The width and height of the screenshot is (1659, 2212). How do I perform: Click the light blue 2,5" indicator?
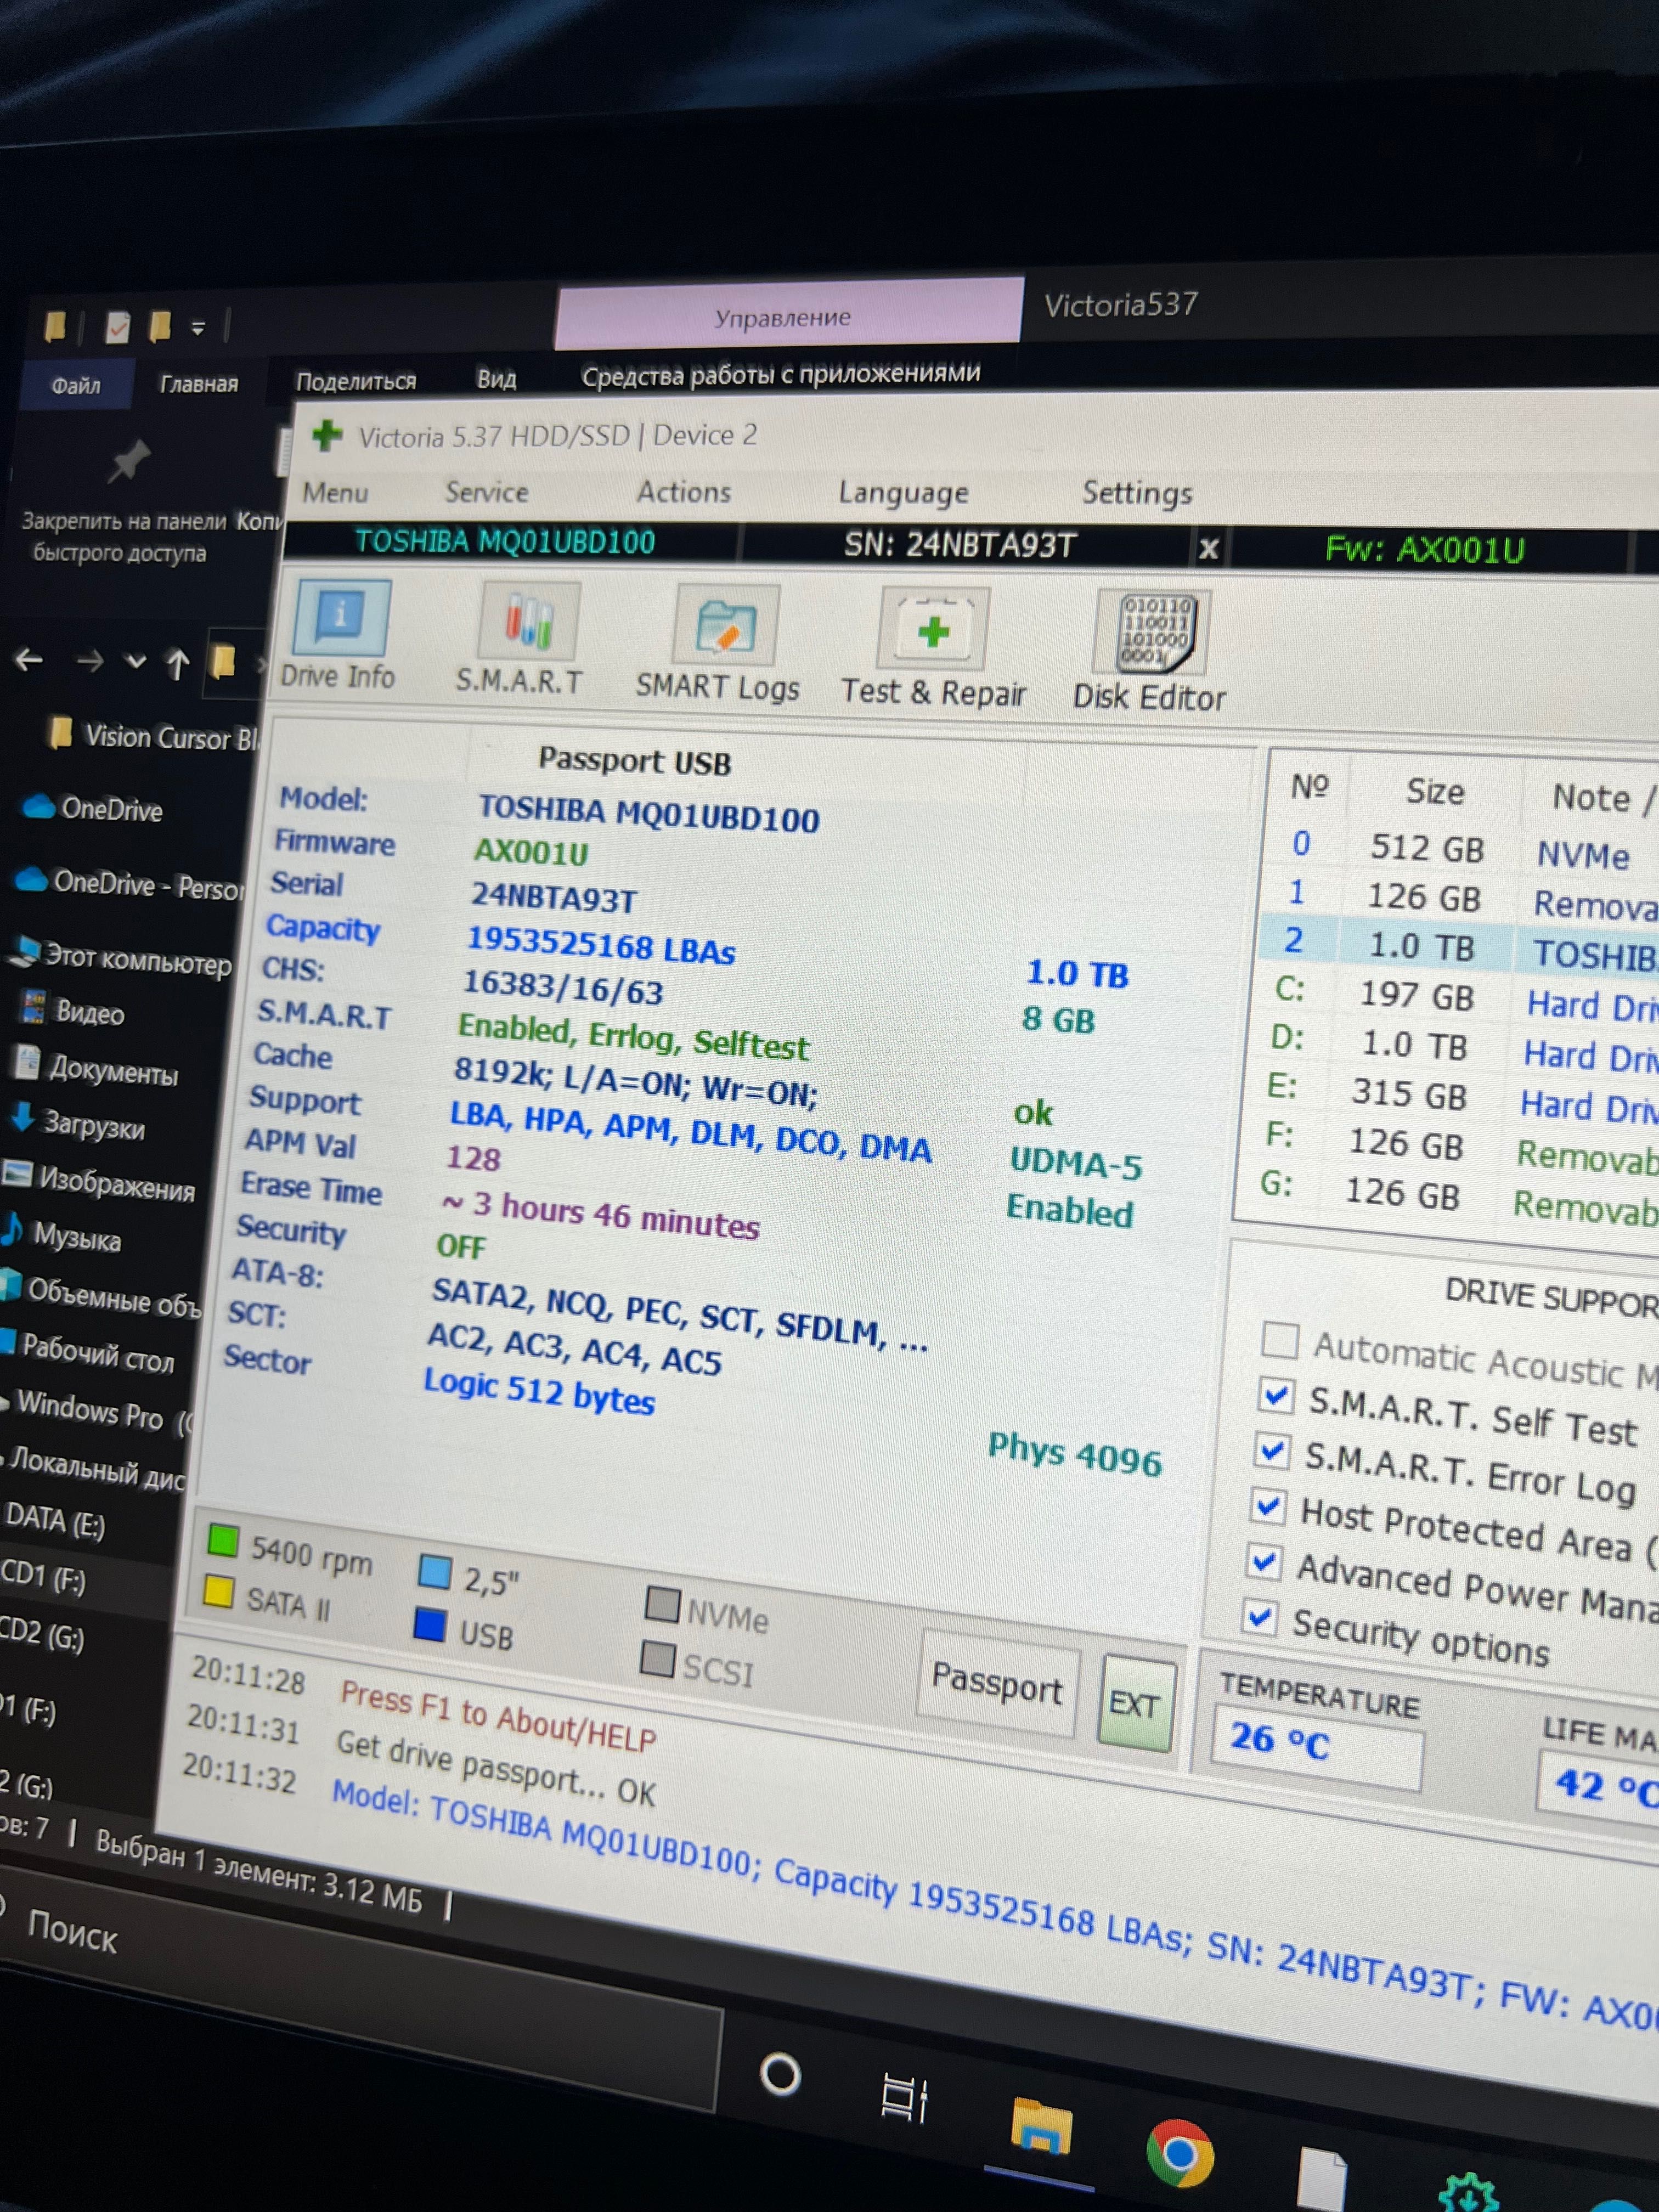coord(435,1571)
